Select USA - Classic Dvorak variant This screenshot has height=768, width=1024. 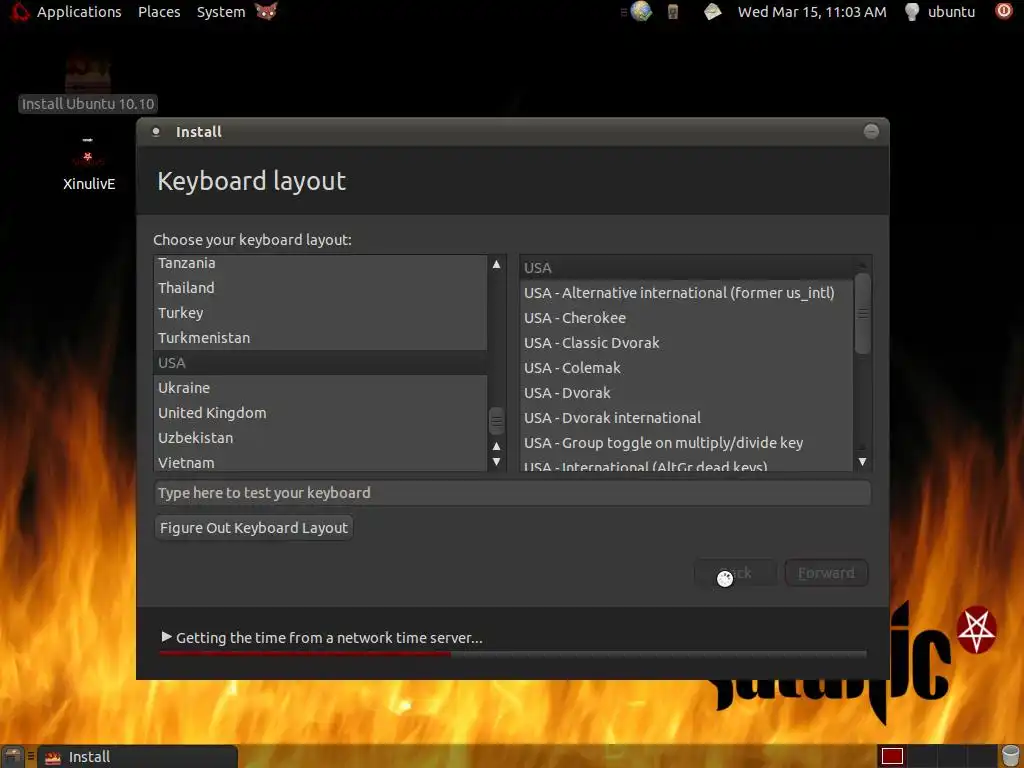pos(686,343)
